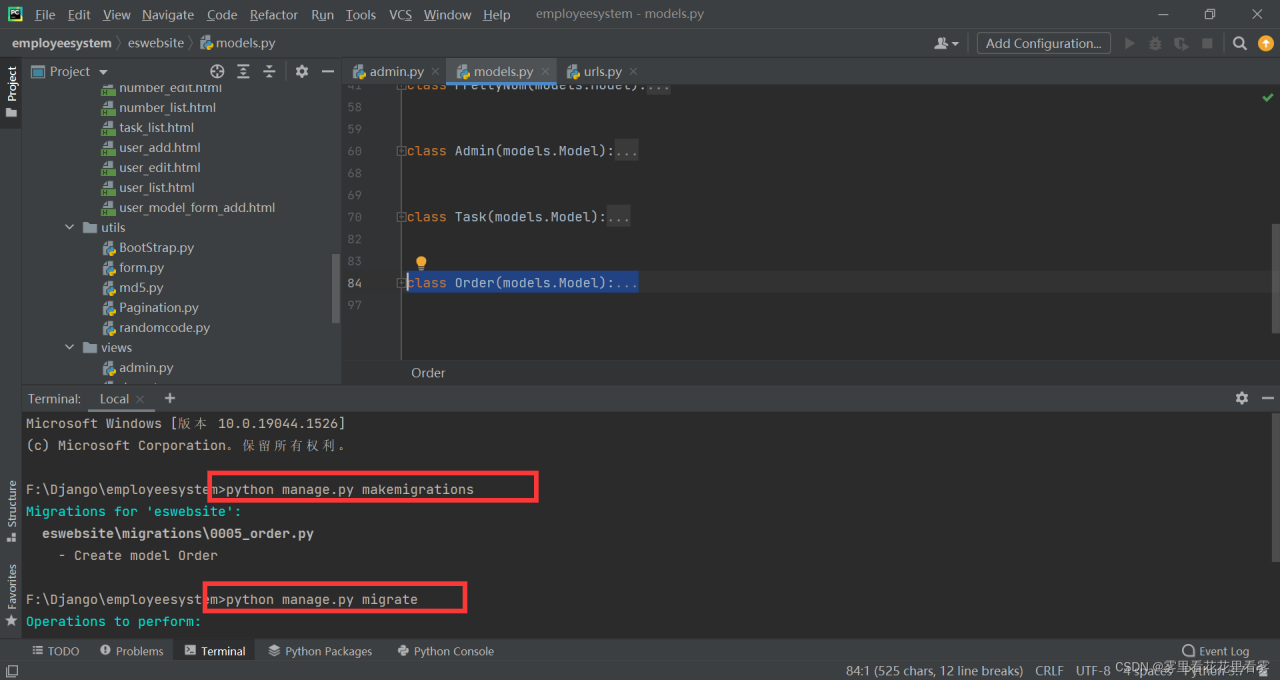Open the Python Packages tool window
The height and width of the screenshot is (680, 1280).
320,651
